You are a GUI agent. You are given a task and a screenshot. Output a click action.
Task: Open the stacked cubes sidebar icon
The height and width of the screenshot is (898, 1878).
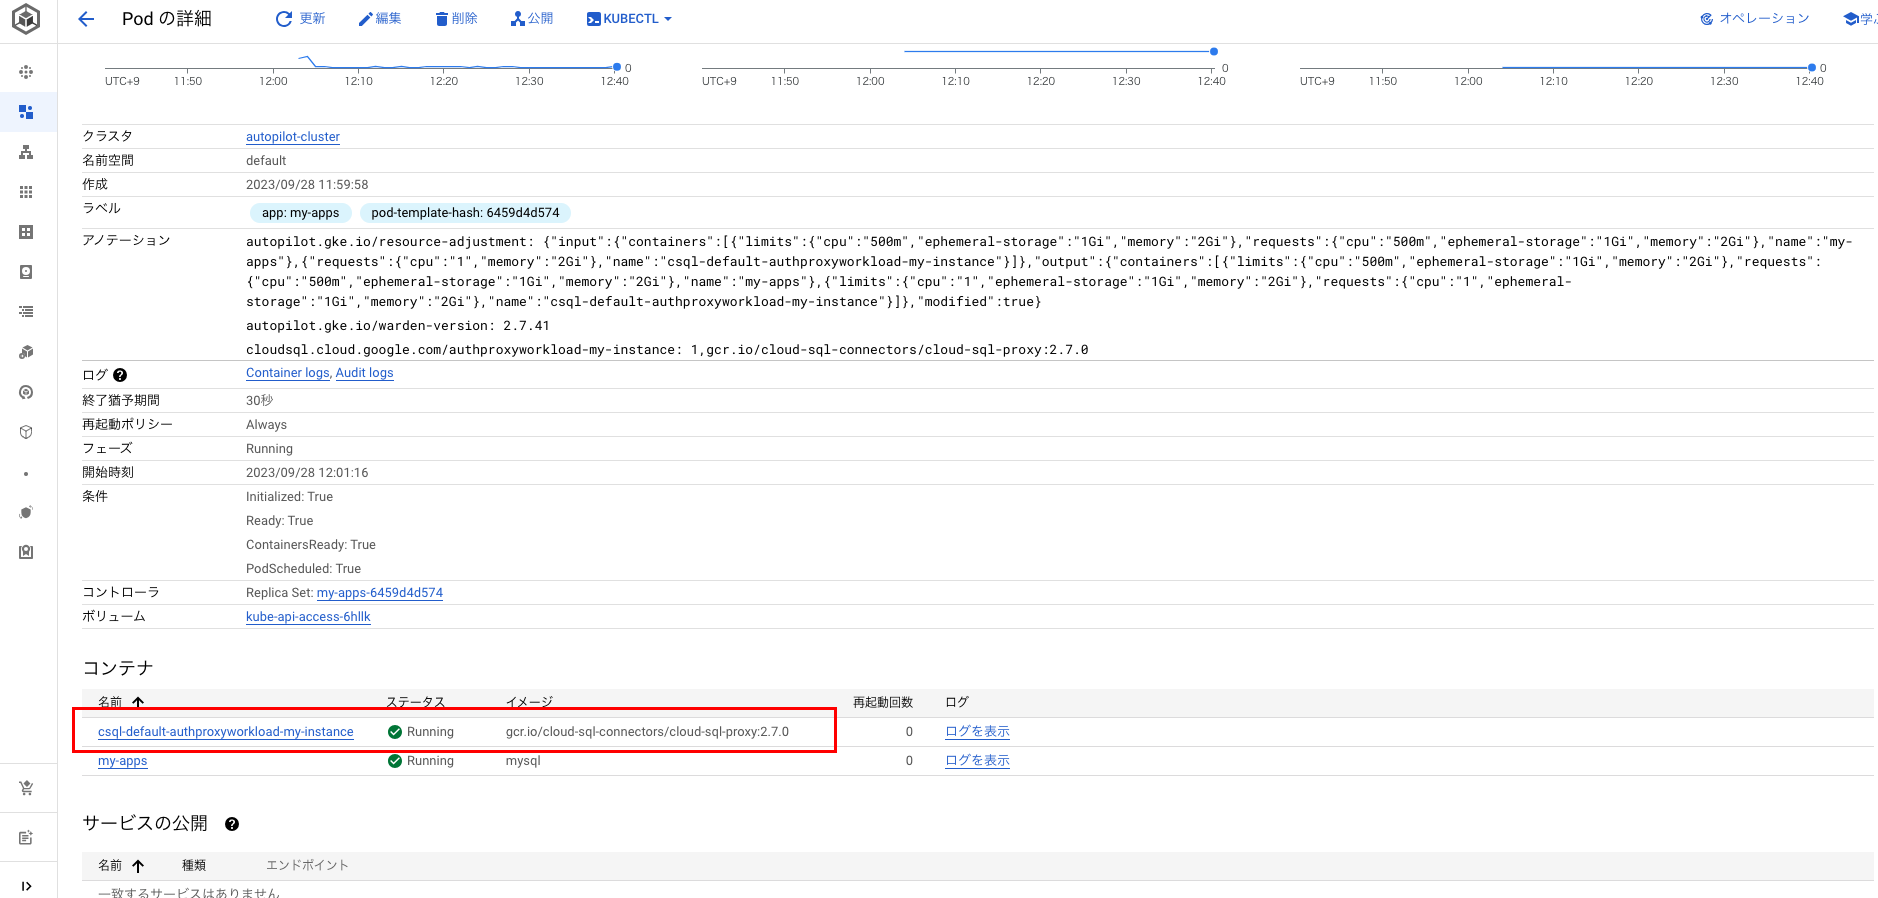[x=26, y=352]
